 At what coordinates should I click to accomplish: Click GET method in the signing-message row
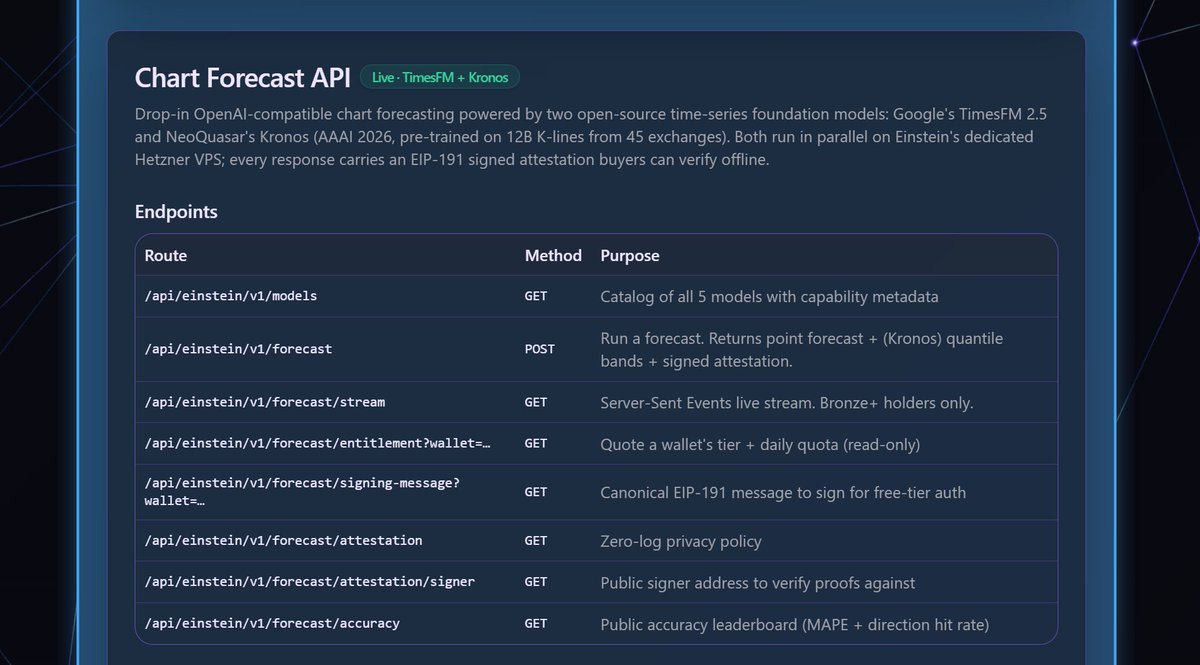pyautogui.click(x=536, y=492)
